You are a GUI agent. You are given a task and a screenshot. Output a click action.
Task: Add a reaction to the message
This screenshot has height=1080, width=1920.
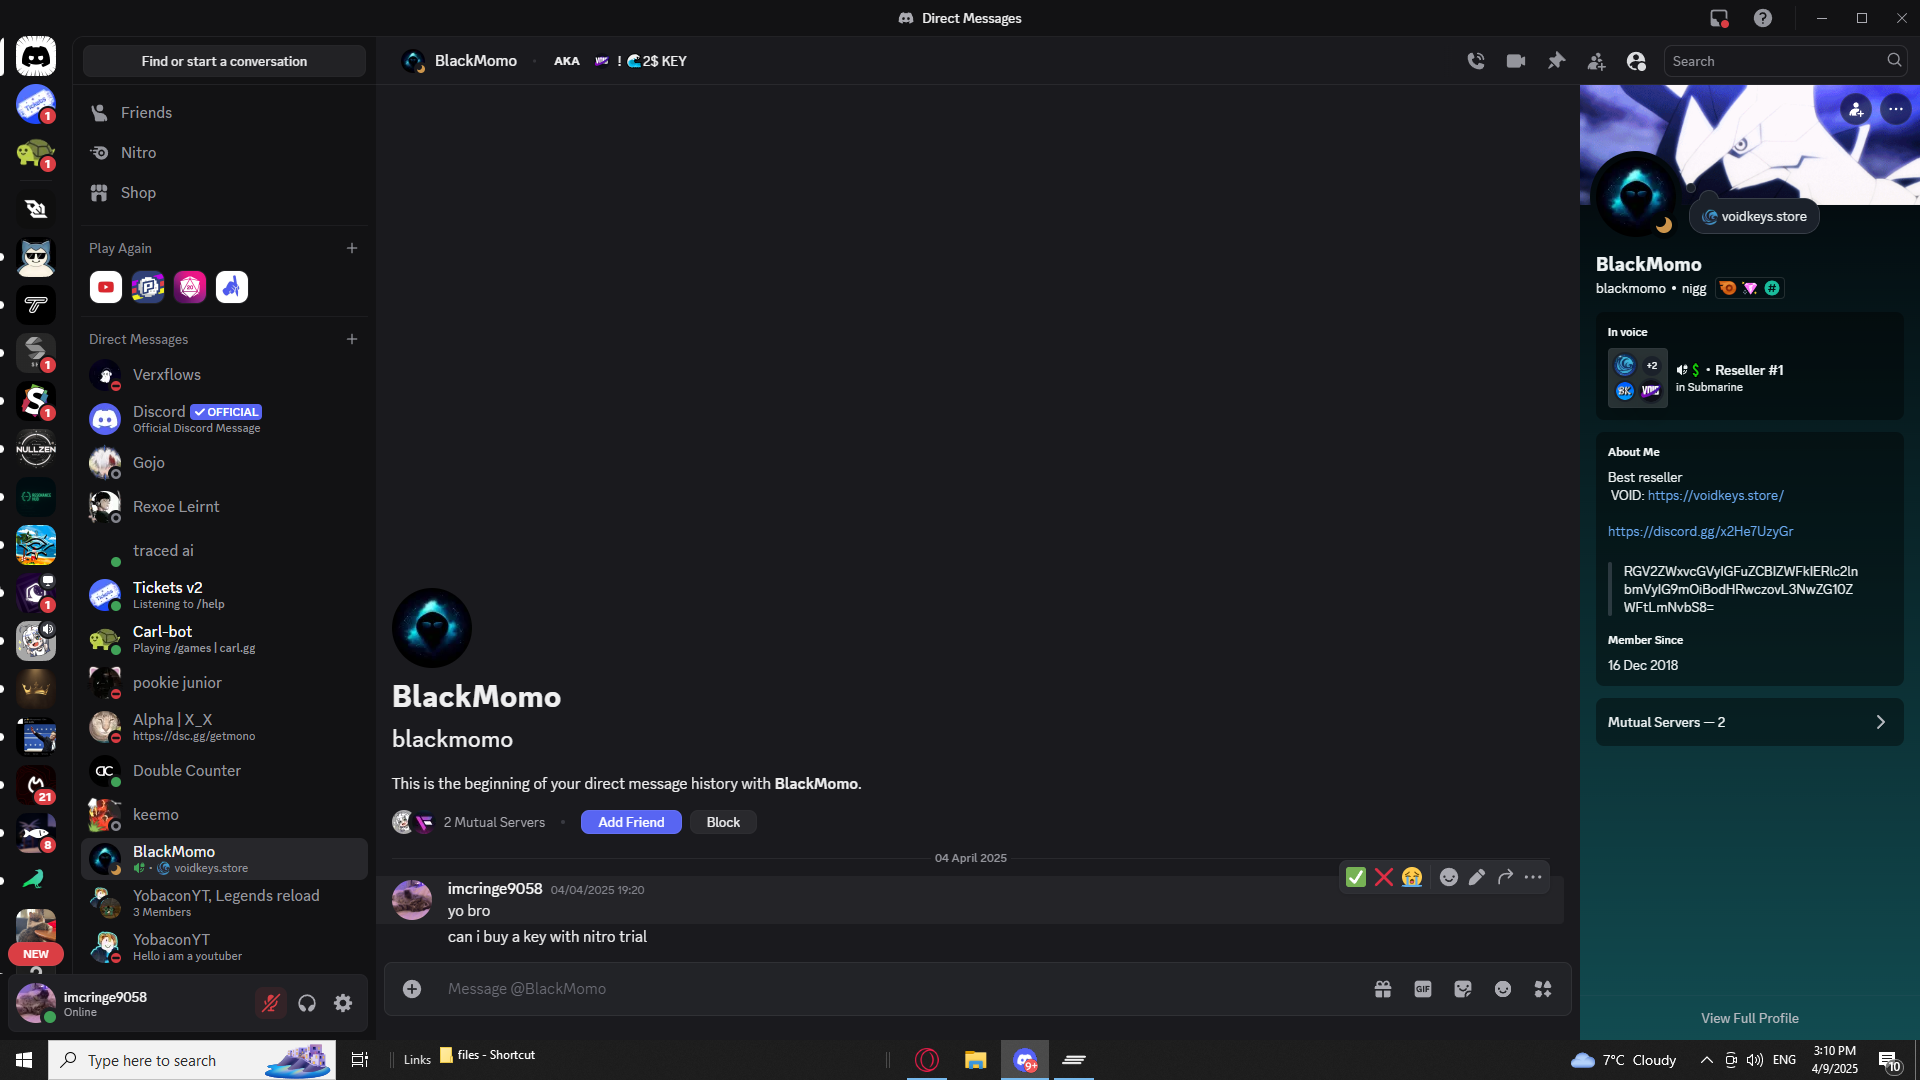(x=1449, y=877)
